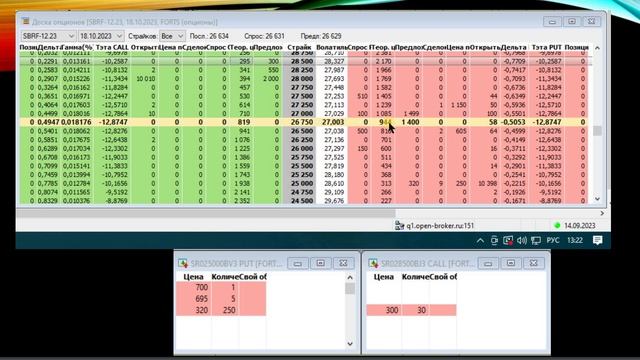Click the green connection status indicator
Screen dimensions: 640x360
[x=557, y=225]
